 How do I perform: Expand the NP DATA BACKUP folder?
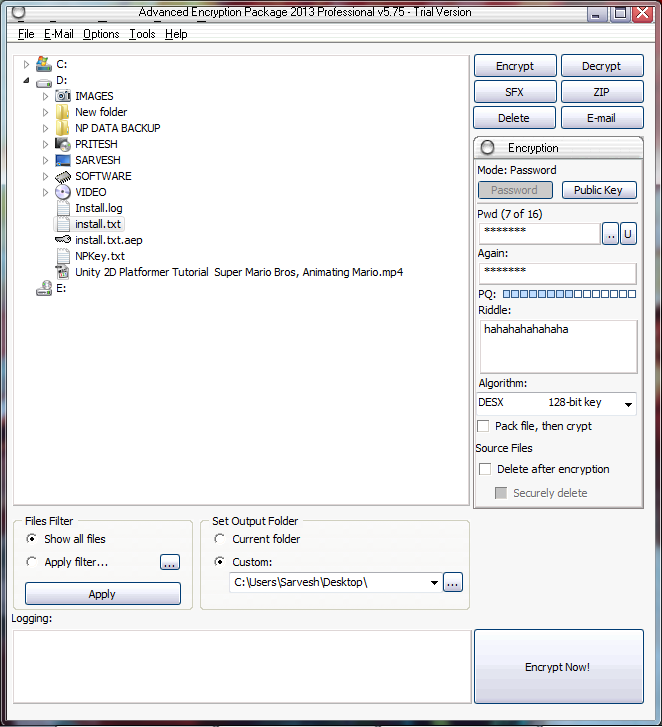click(46, 128)
